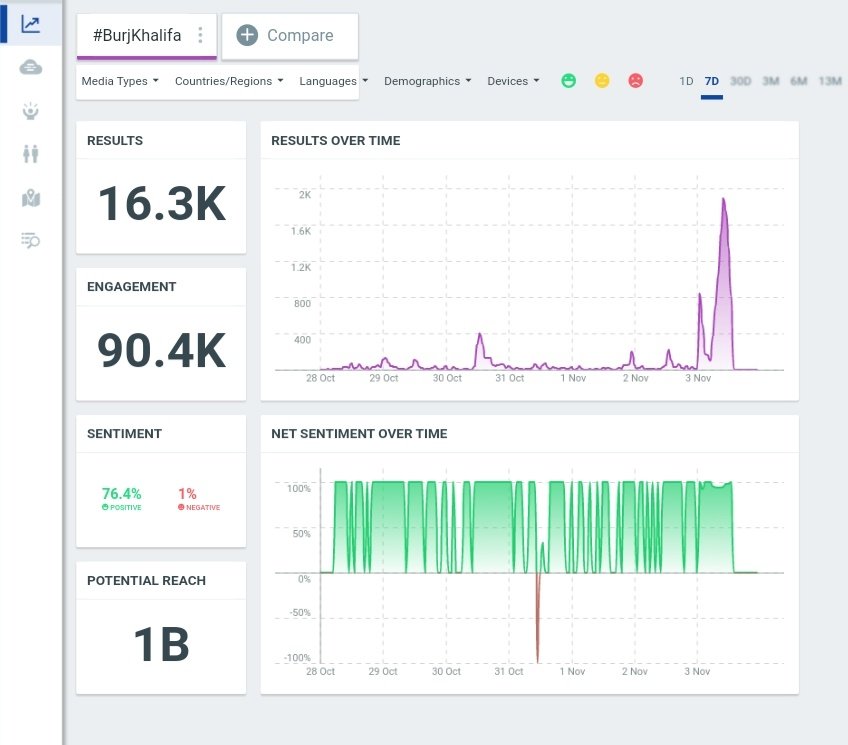Toggle the red negative sentiment filter

coord(634,80)
